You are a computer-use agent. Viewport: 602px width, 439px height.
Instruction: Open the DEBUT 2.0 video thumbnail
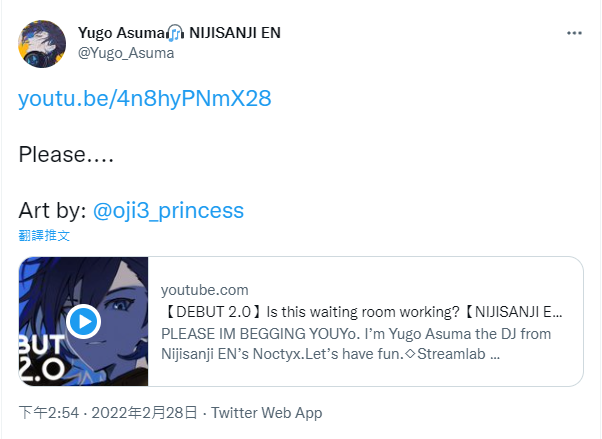pos(83,321)
